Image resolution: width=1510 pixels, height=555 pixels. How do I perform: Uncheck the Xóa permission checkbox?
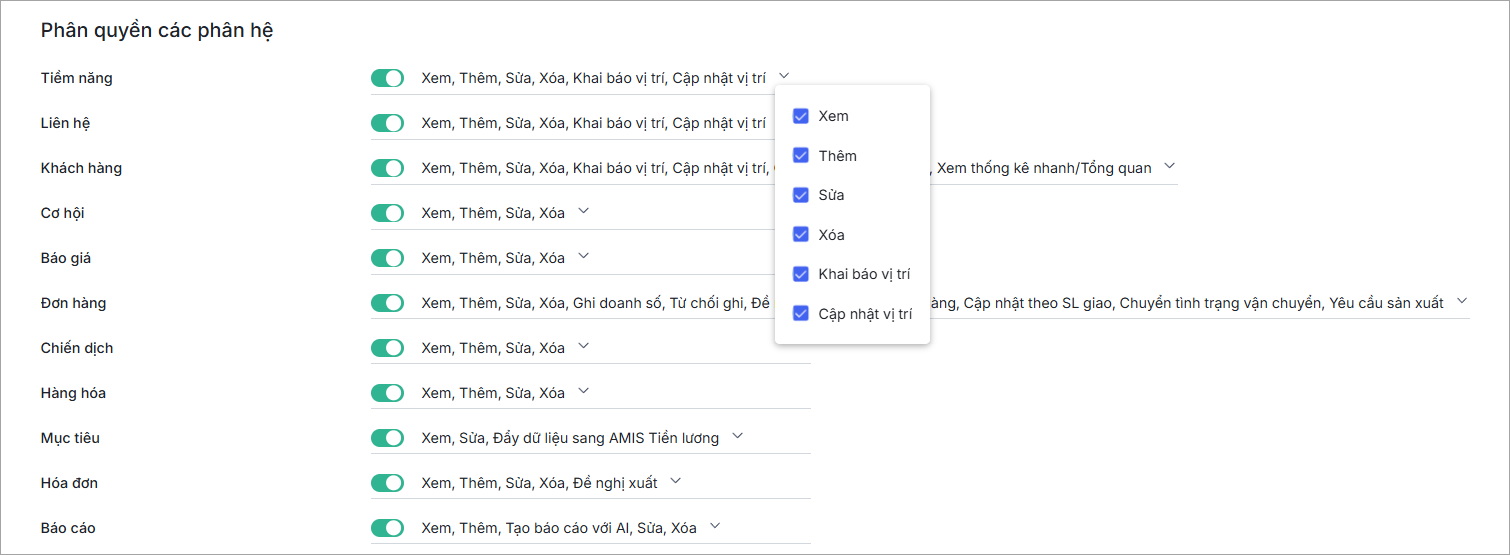coord(801,234)
